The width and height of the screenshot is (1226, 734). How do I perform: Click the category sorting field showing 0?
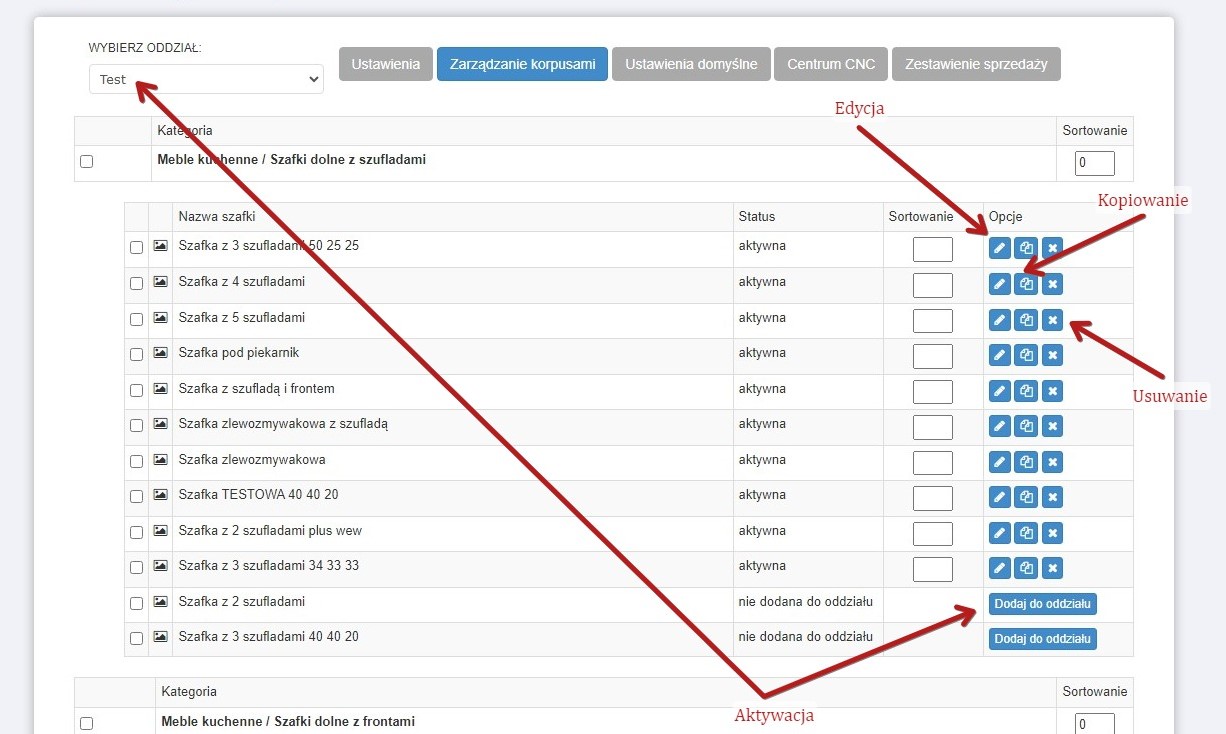click(x=1094, y=163)
